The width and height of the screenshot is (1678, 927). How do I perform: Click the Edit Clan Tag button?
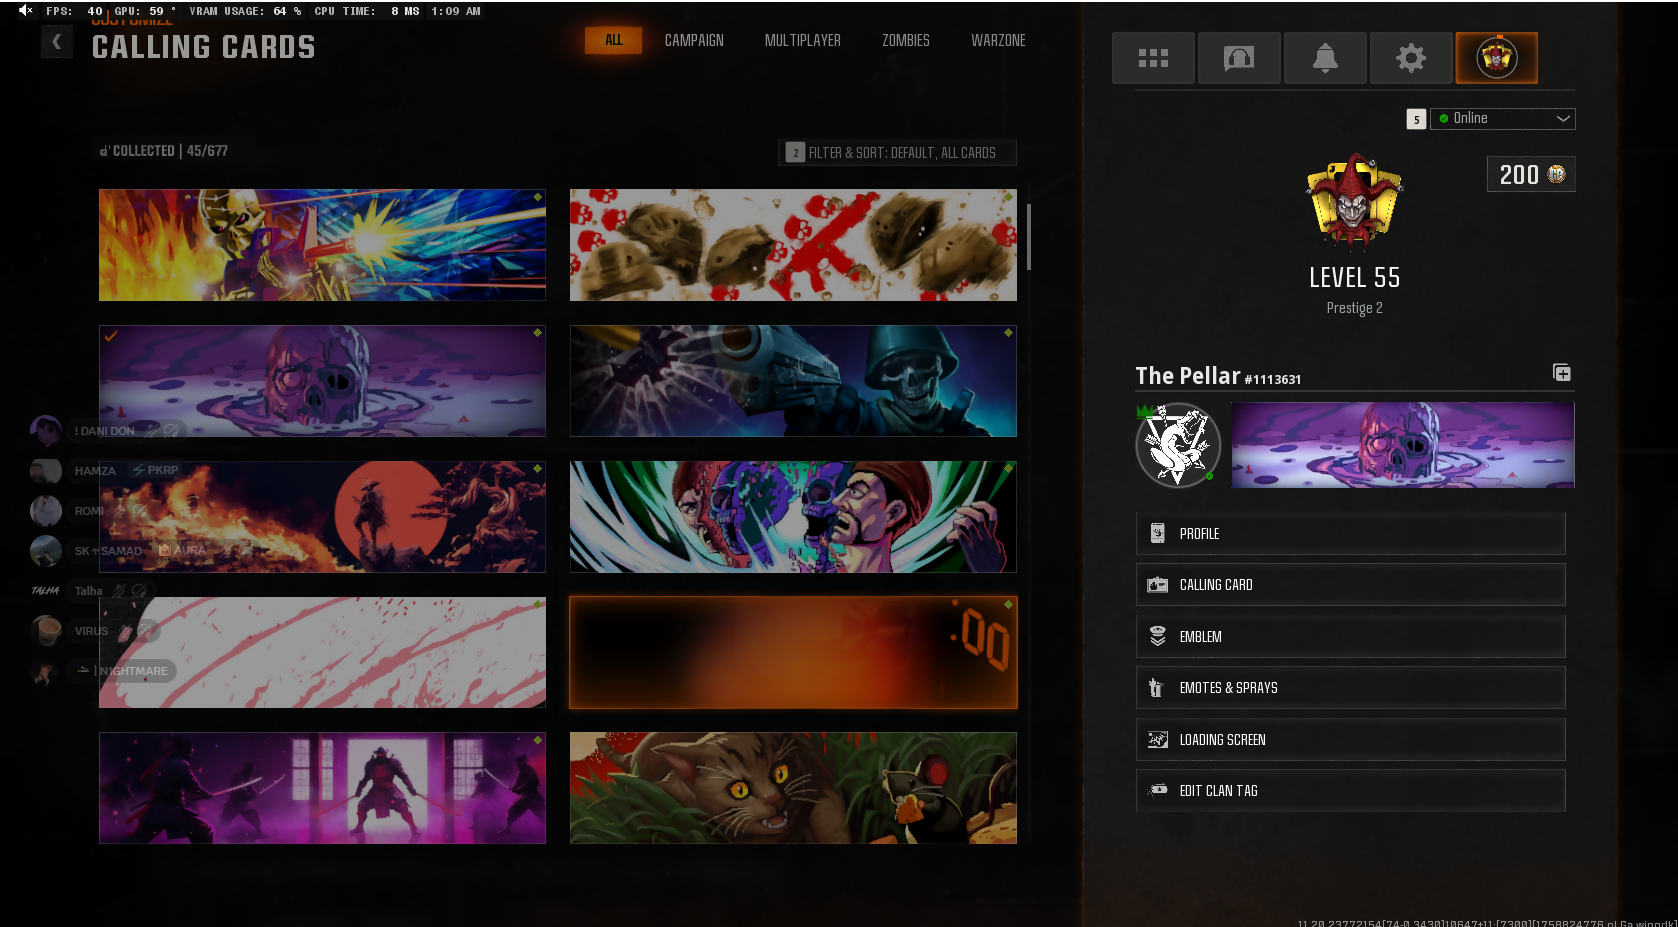pyautogui.click(x=1350, y=791)
